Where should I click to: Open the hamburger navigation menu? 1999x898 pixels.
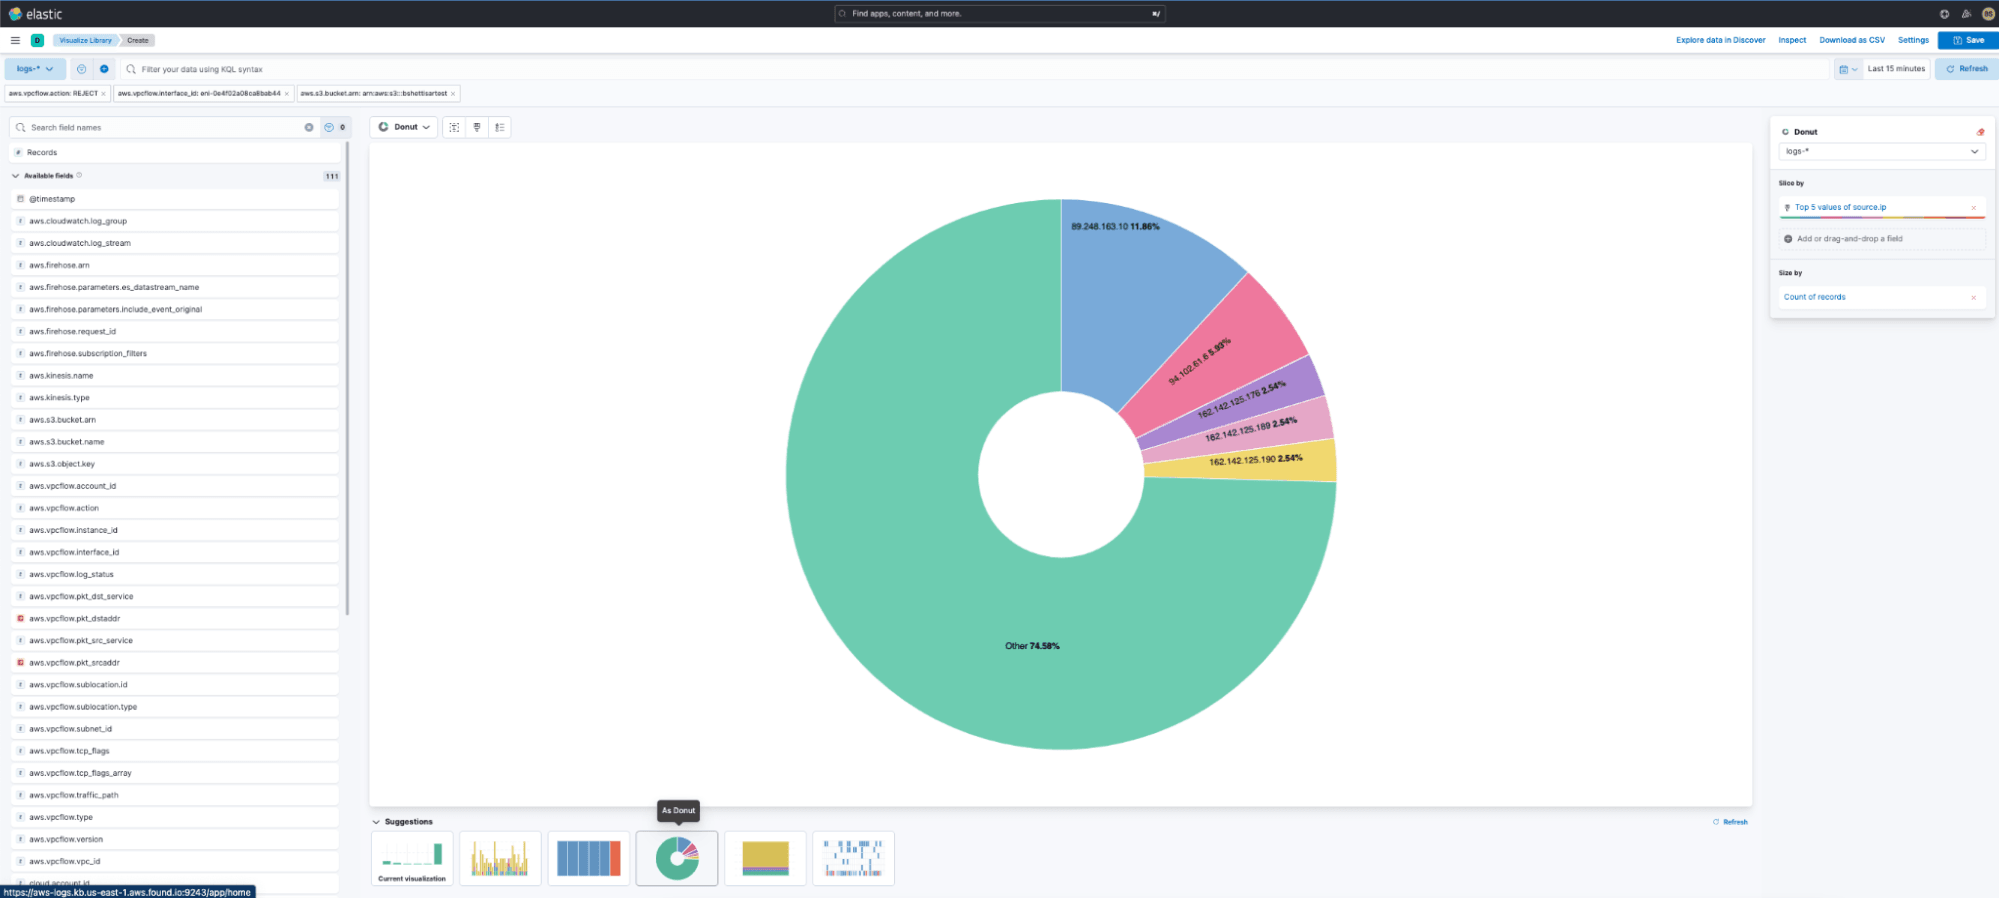(15, 40)
